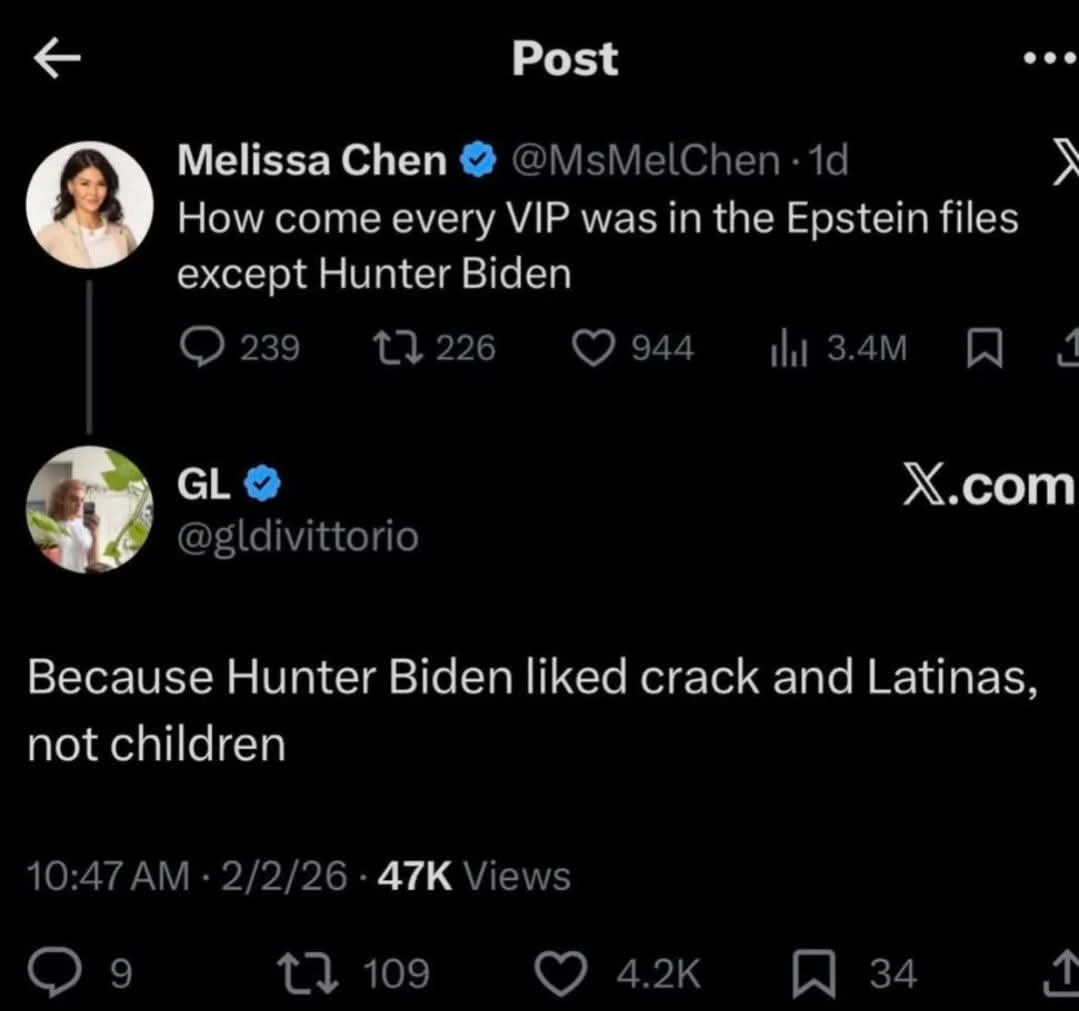Click the Melissa Chen display name
1079x1011 pixels.
[312, 160]
